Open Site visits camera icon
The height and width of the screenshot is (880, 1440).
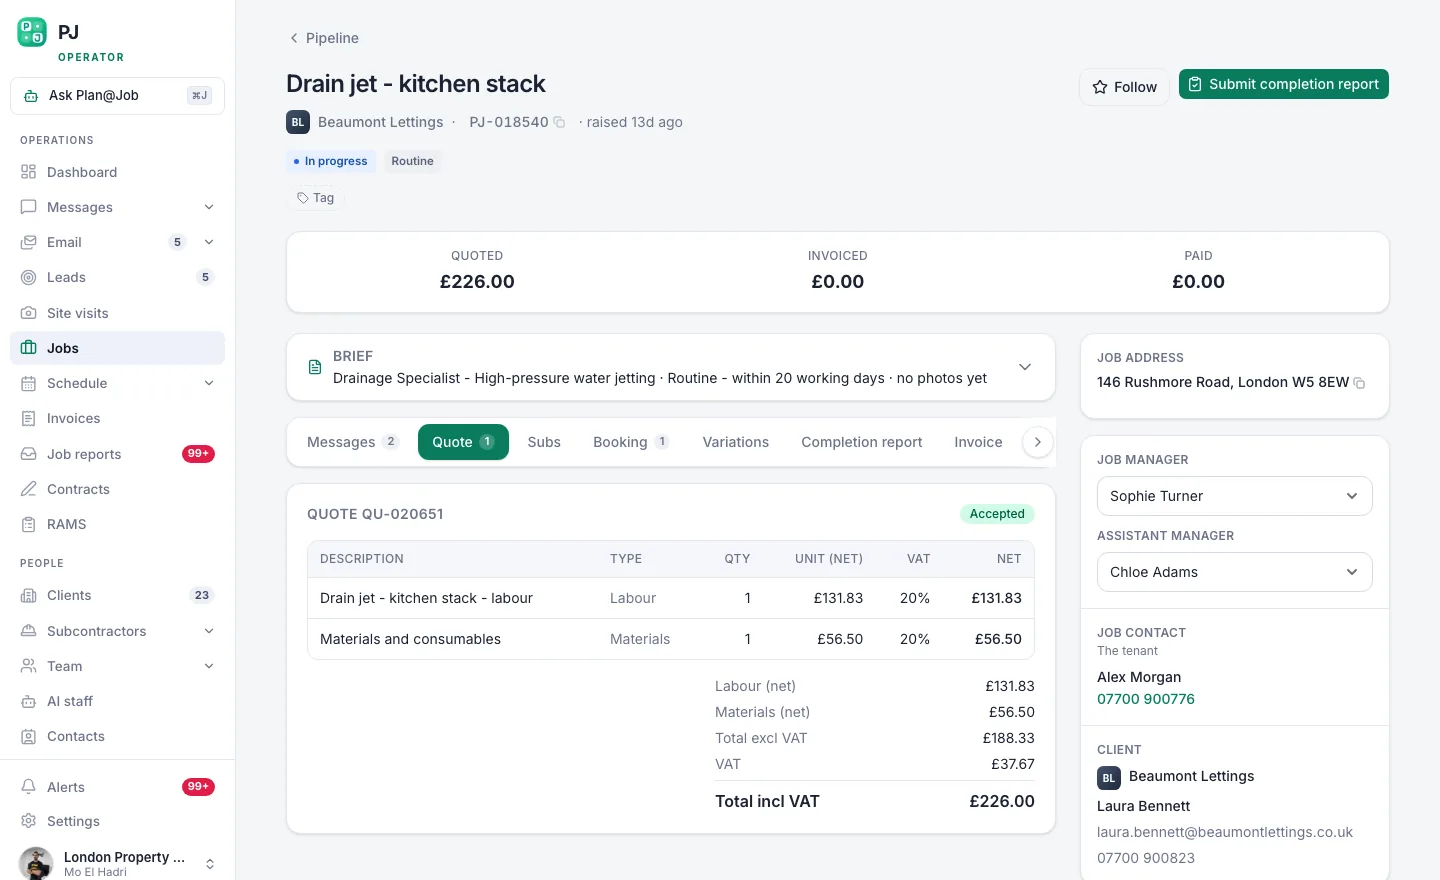coord(29,313)
